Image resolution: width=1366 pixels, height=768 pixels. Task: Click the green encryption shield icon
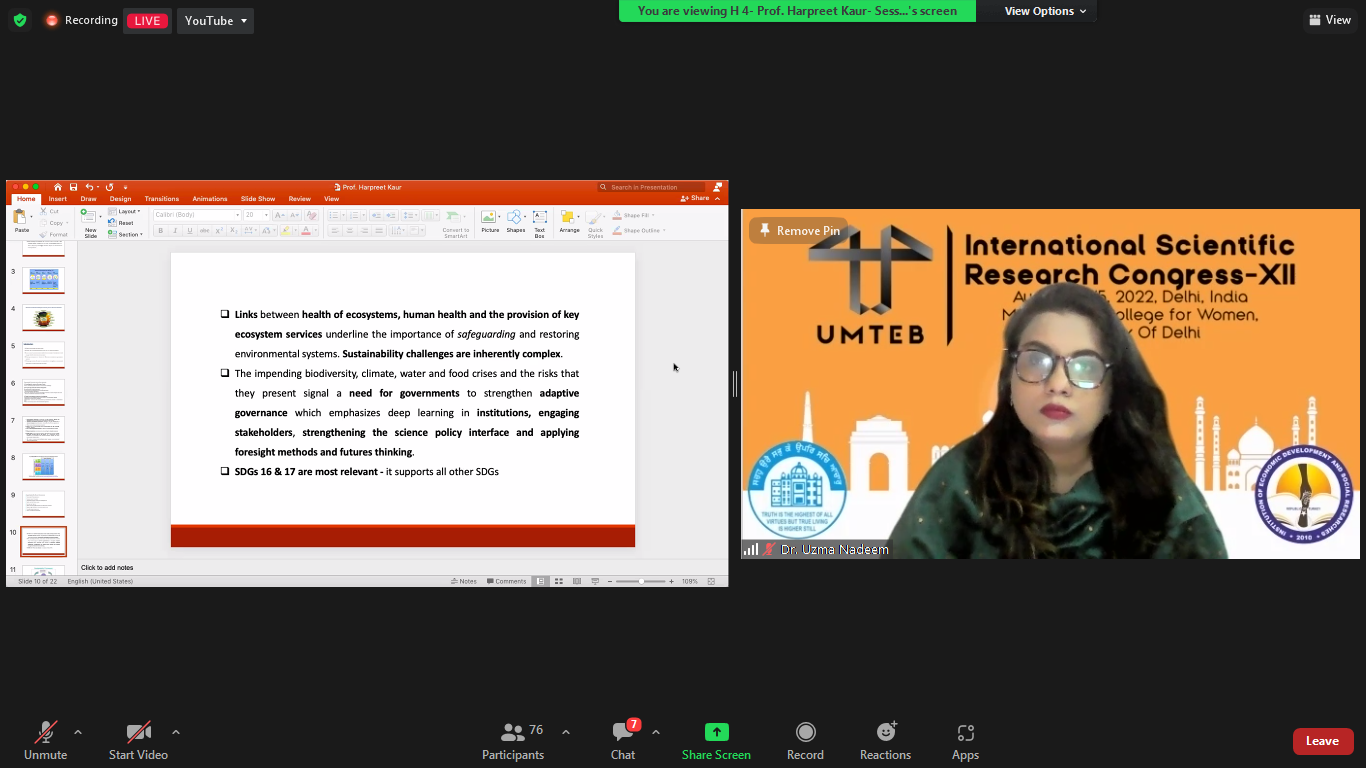[20, 20]
